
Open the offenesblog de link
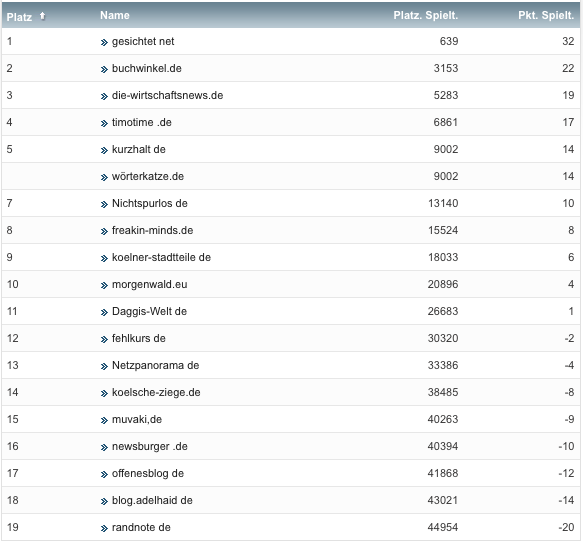coord(148,474)
